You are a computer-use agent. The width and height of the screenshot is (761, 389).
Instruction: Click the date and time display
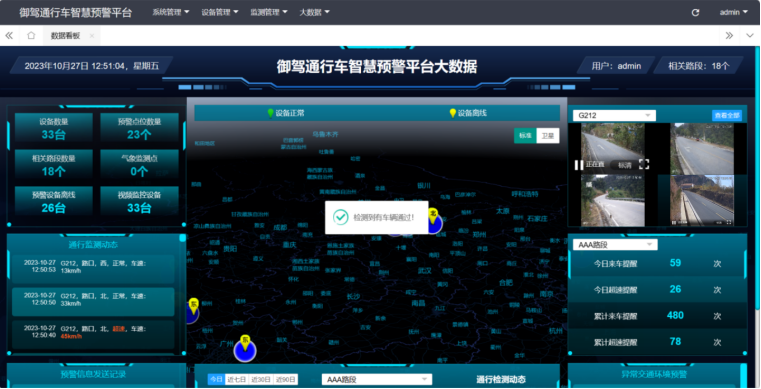92,66
